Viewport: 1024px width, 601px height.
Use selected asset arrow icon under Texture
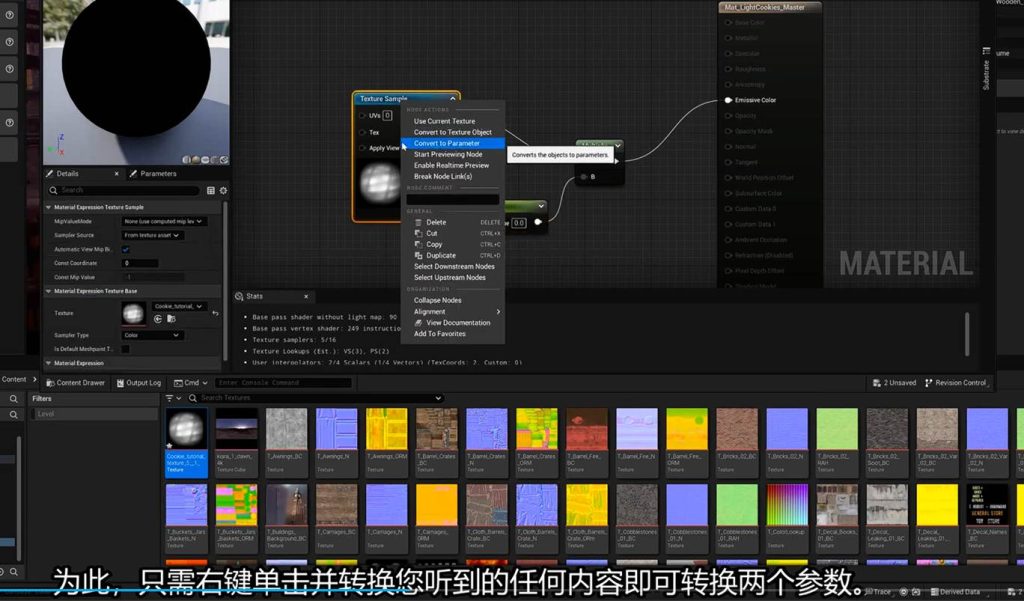pyautogui.click(x=157, y=320)
